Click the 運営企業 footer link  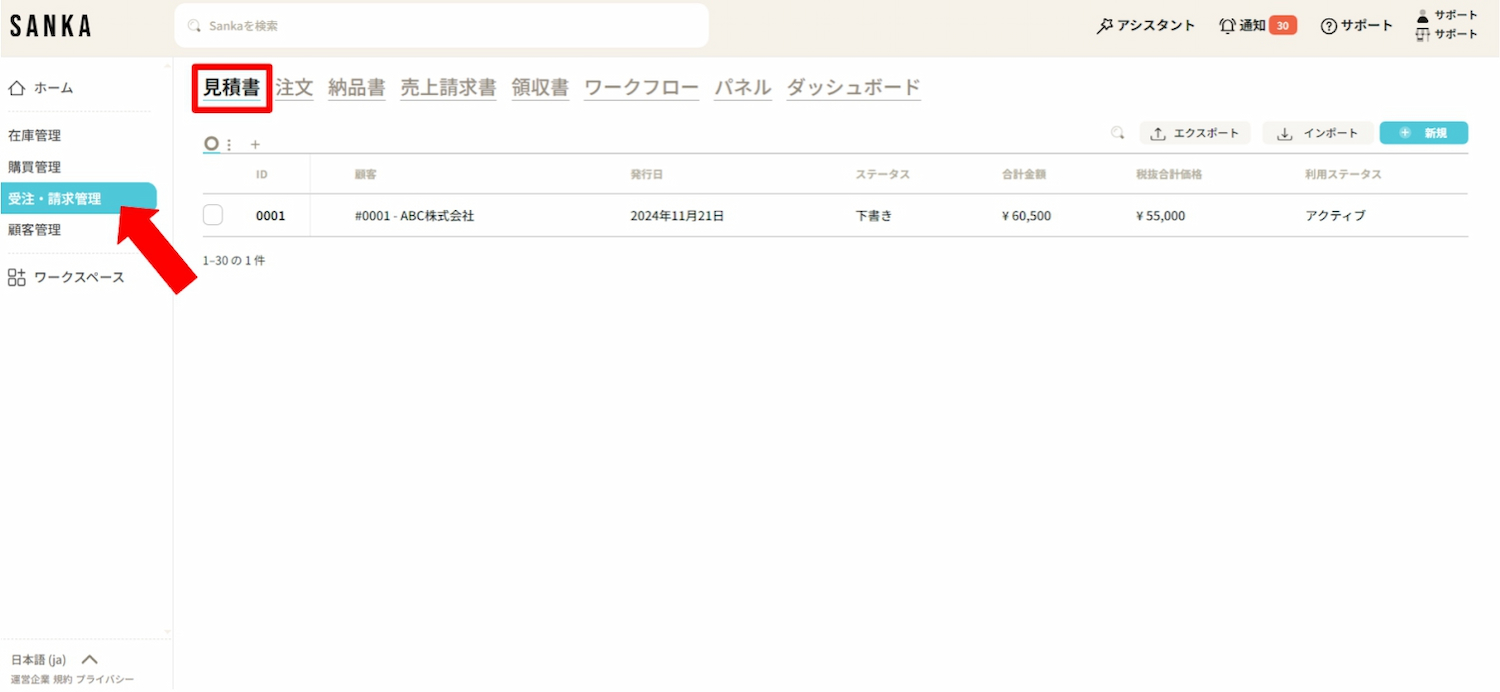click(x=30, y=680)
